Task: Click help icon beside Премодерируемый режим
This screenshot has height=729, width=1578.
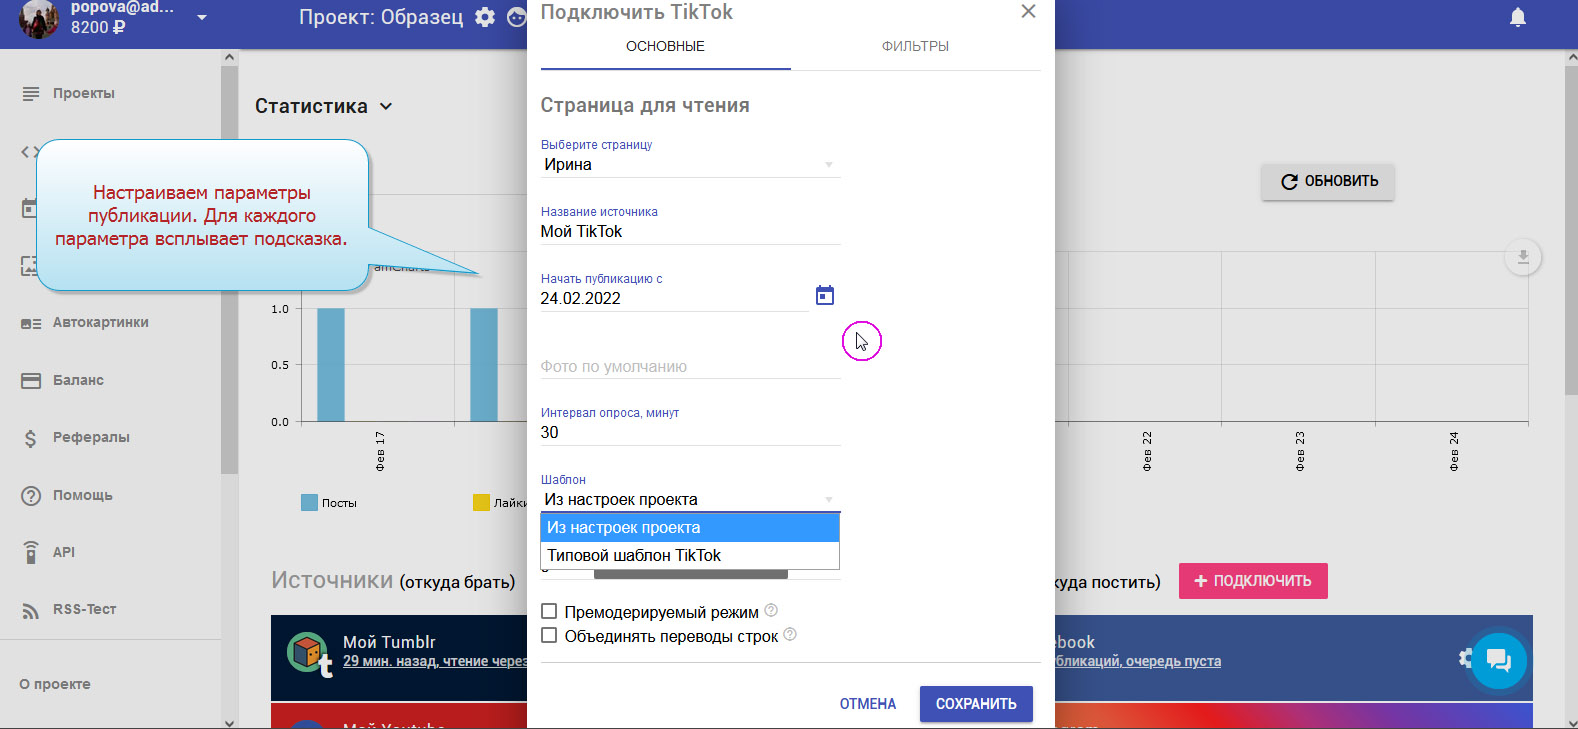Action: [771, 611]
